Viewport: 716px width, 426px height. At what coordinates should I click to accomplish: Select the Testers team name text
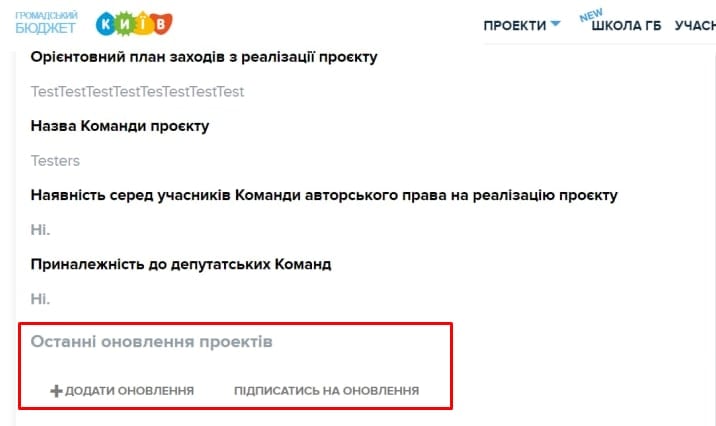tap(55, 161)
